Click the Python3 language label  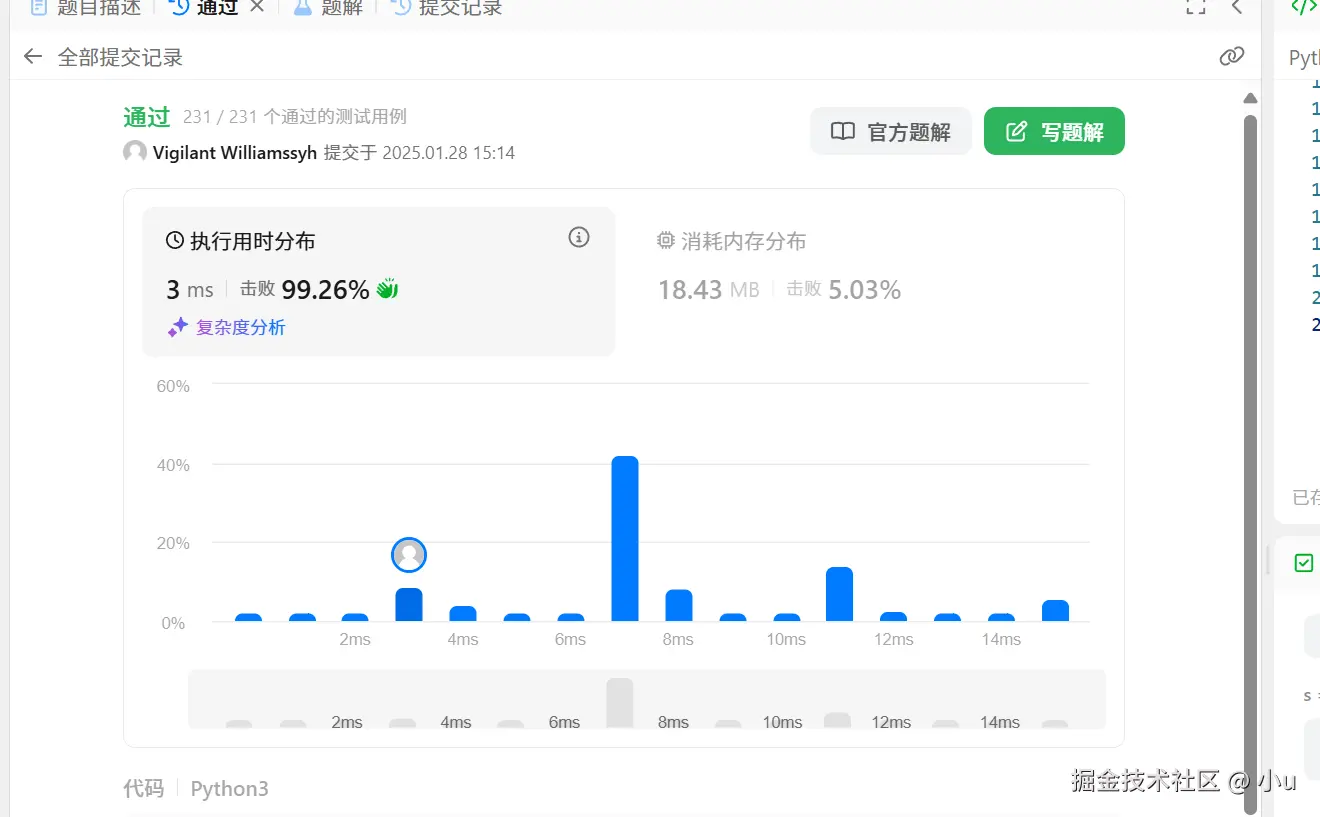click(x=230, y=788)
